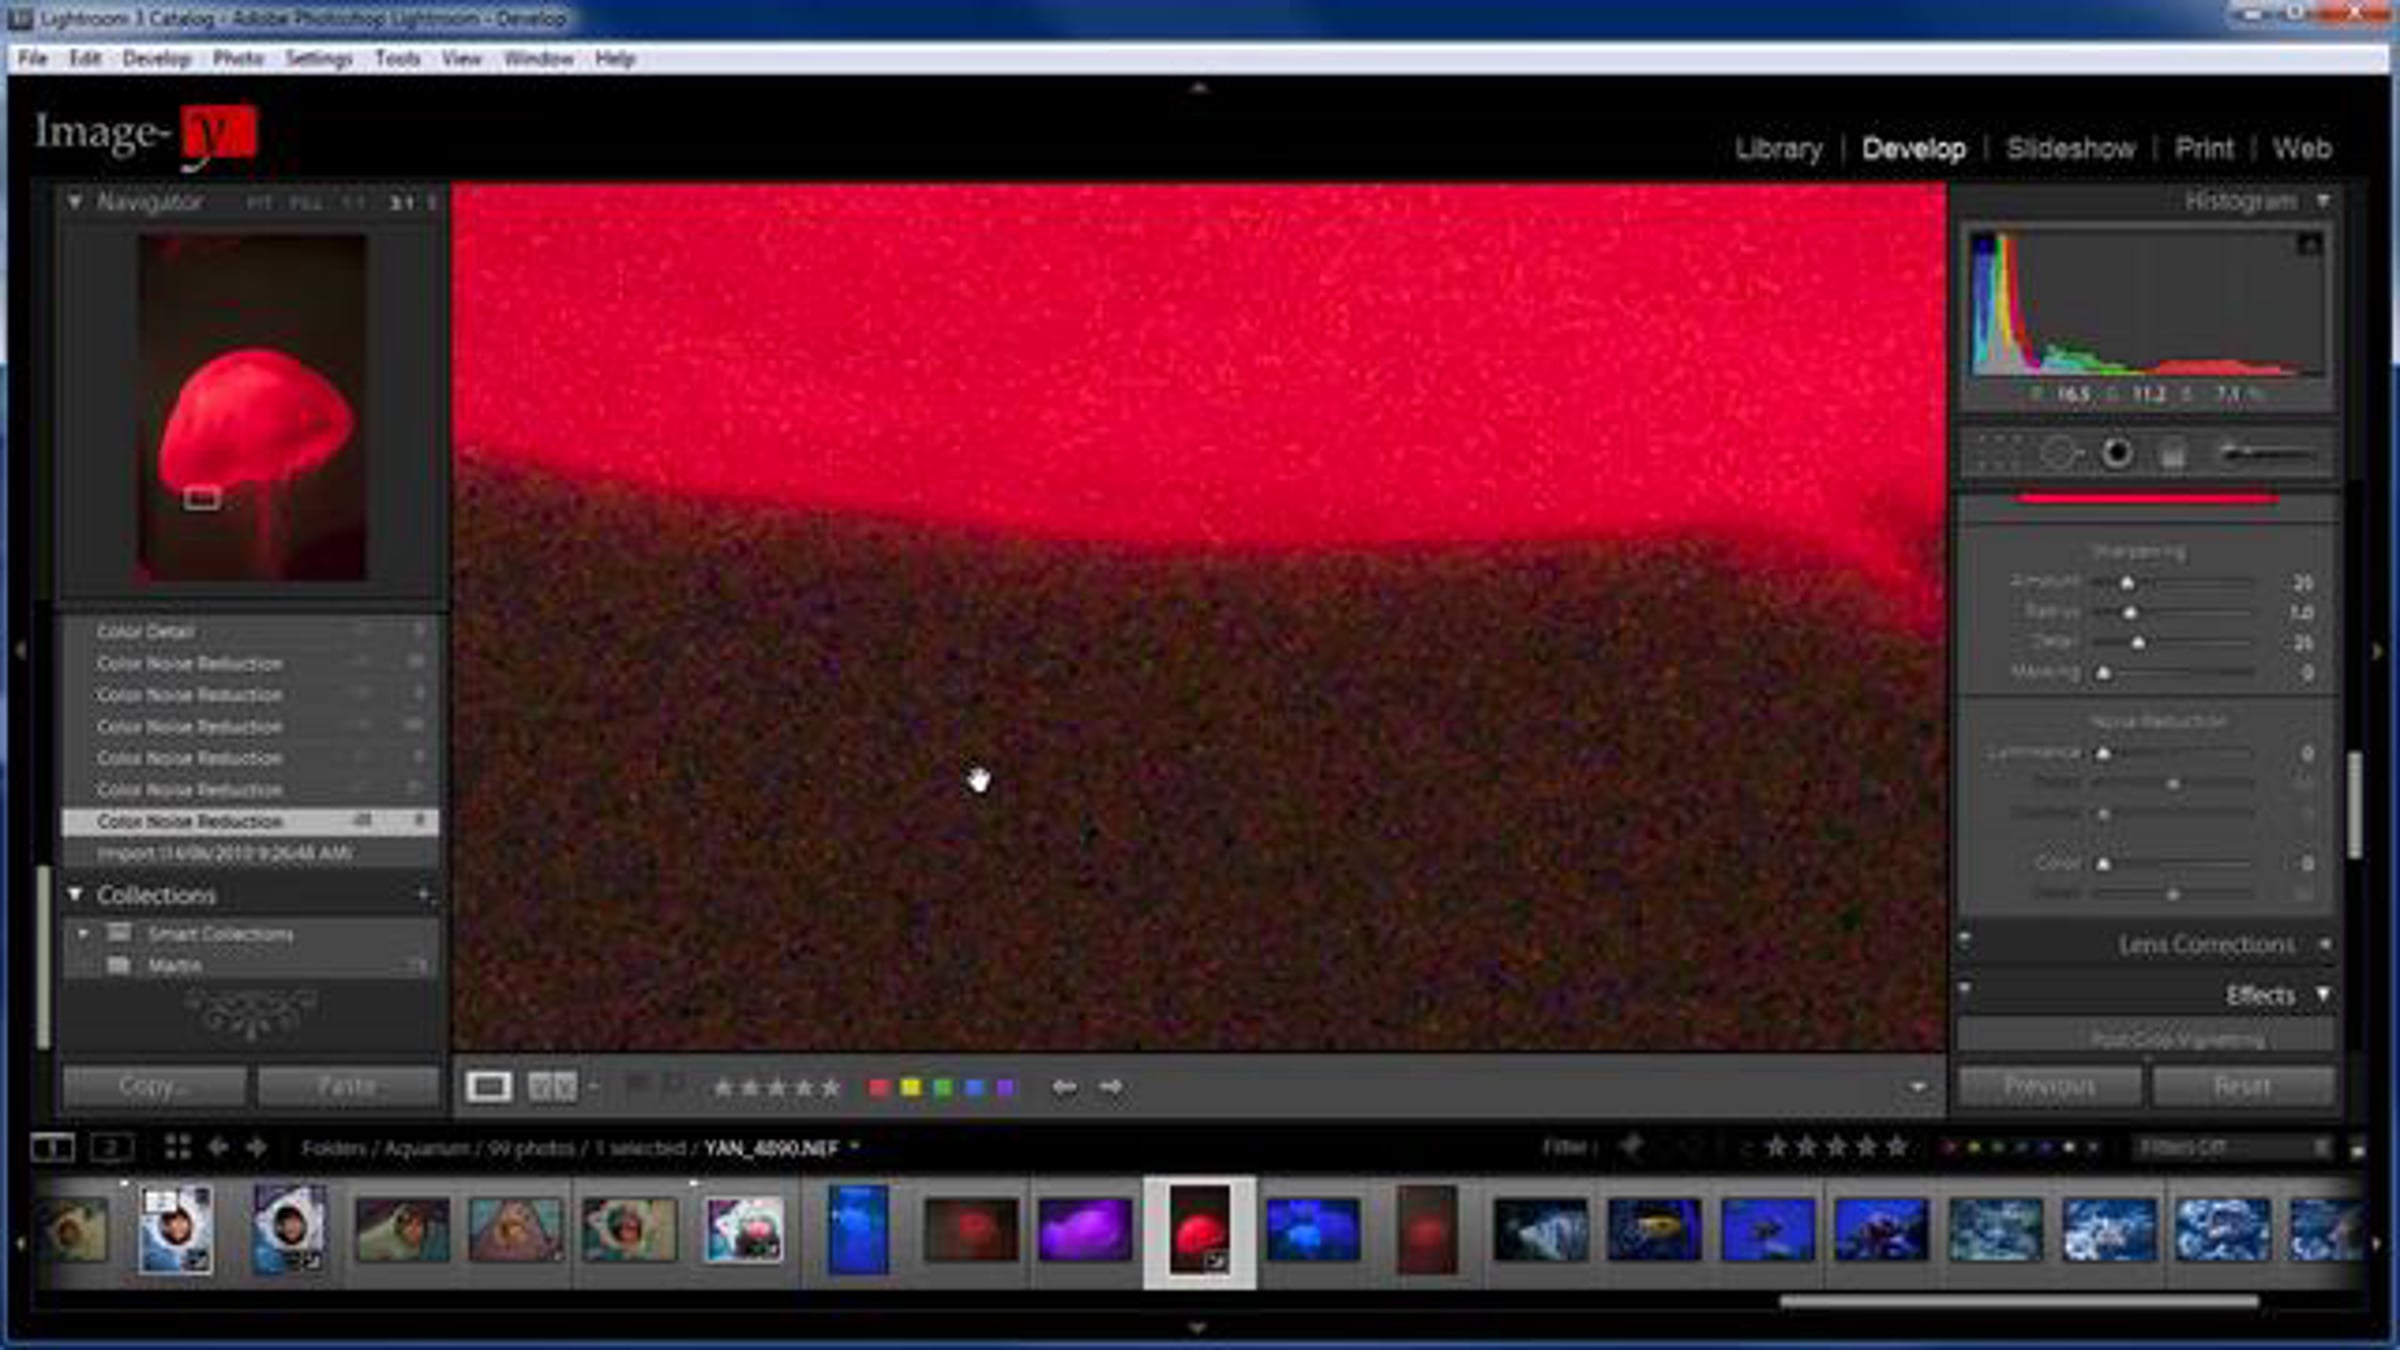Set Navigator zoom to 3:1

(401, 203)
